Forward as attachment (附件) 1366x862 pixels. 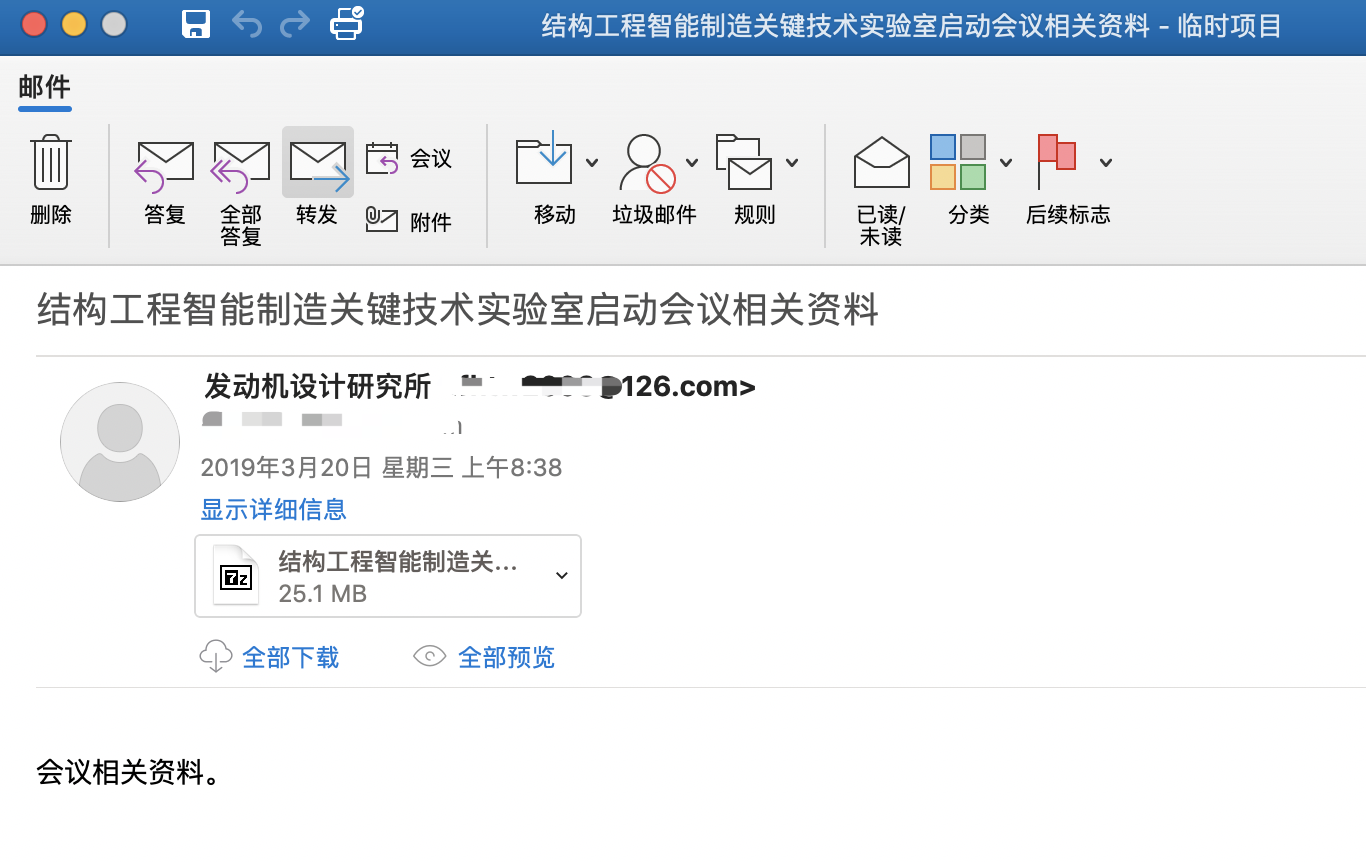click(x=409, y=221)
